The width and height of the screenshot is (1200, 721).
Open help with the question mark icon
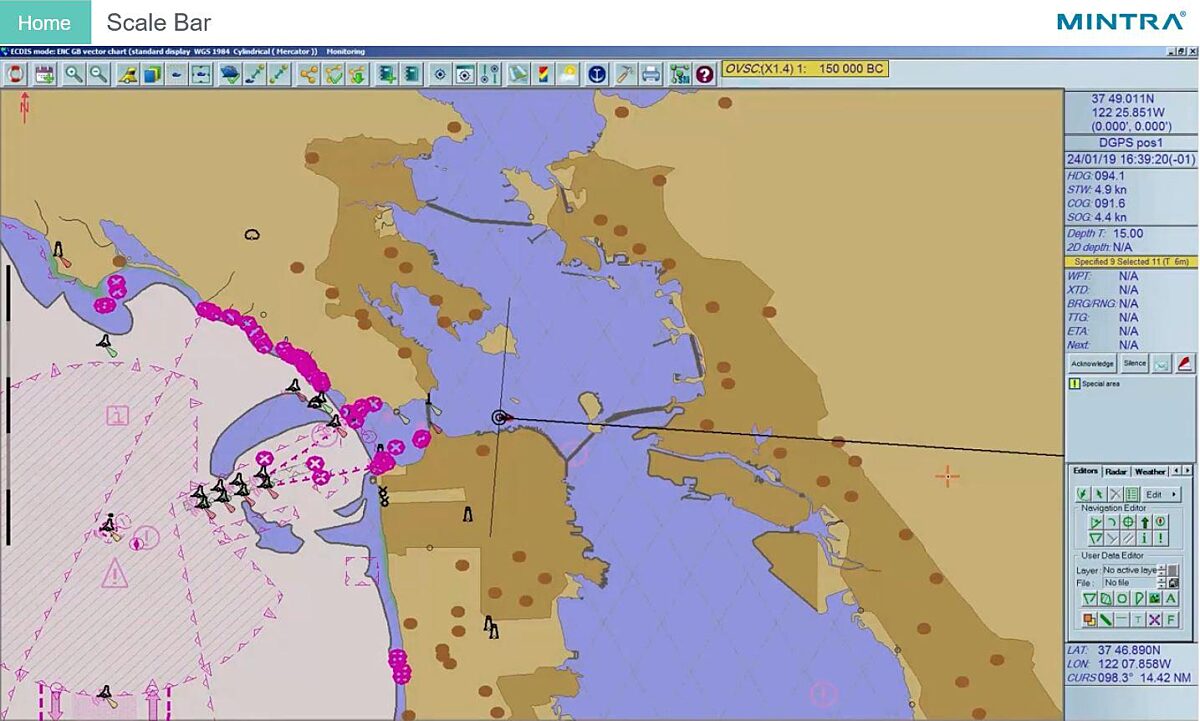pyautogui.click(x=705, y=74)
